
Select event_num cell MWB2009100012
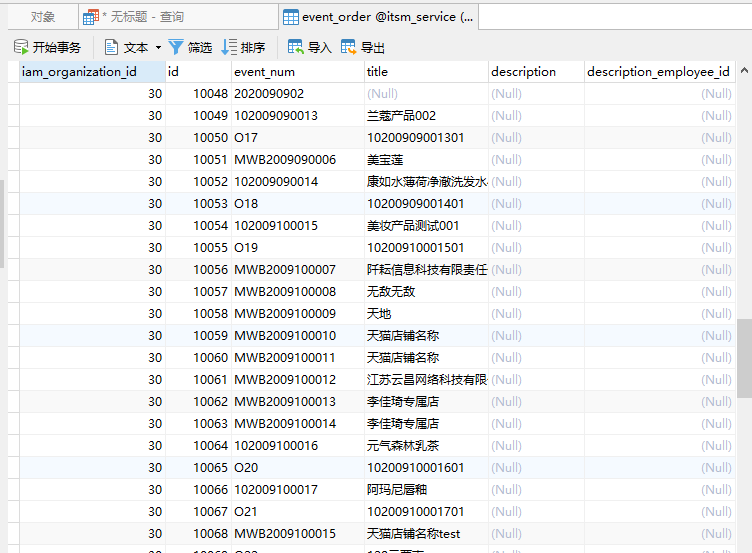coord(298,380)
